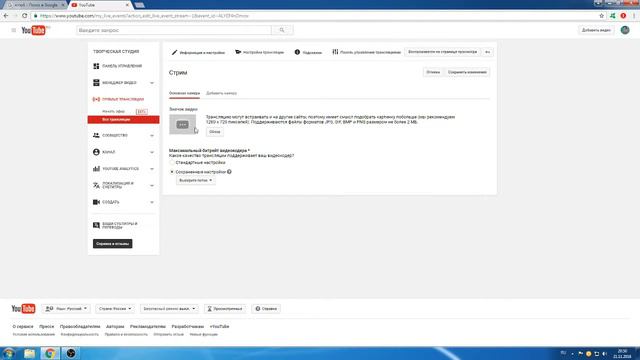Open the Создать section in sidebar
This screenshot has width=640, height=360.
(111, 202)
